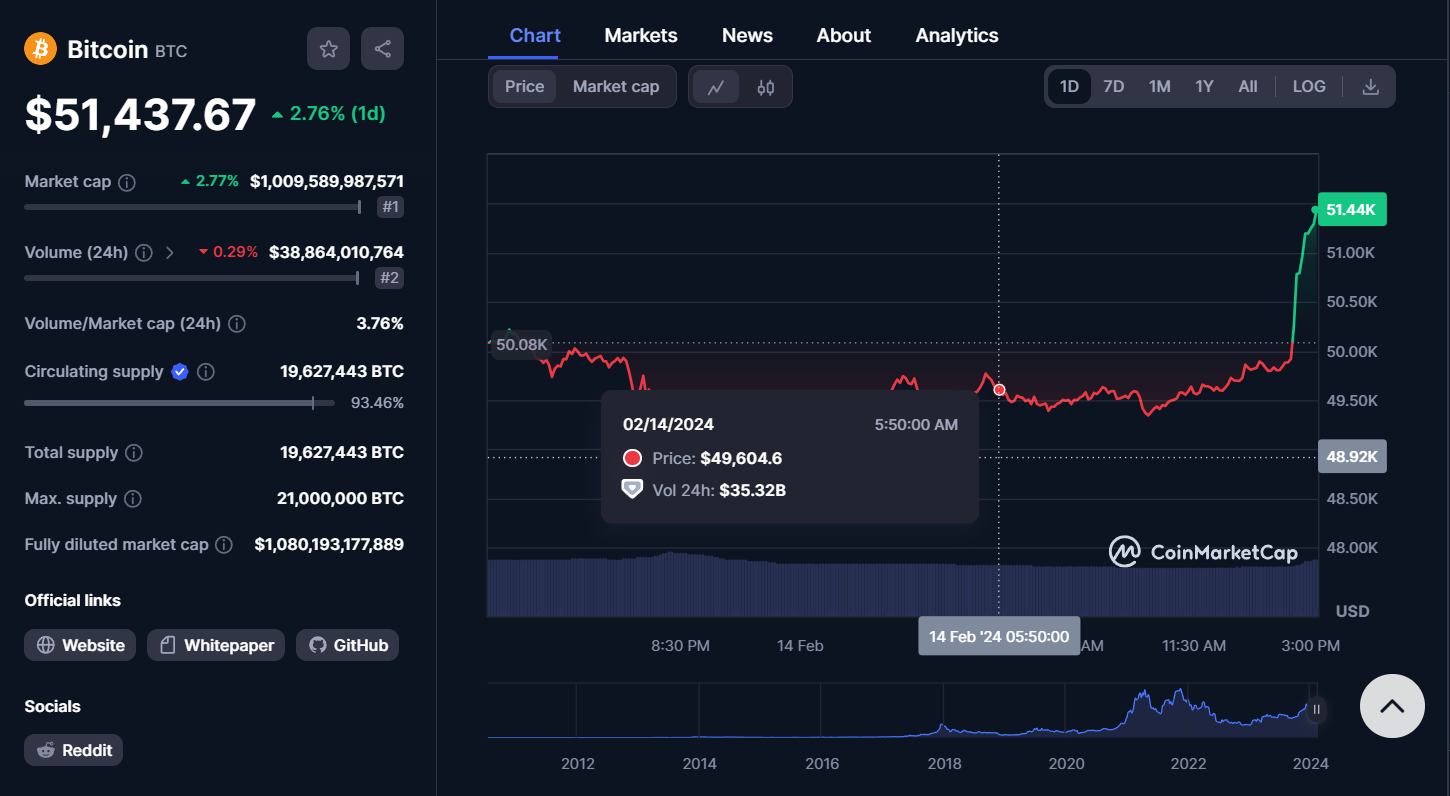1450x796 pixels.
Task: Open the Whitepaper link
Action: click(216, 645)
